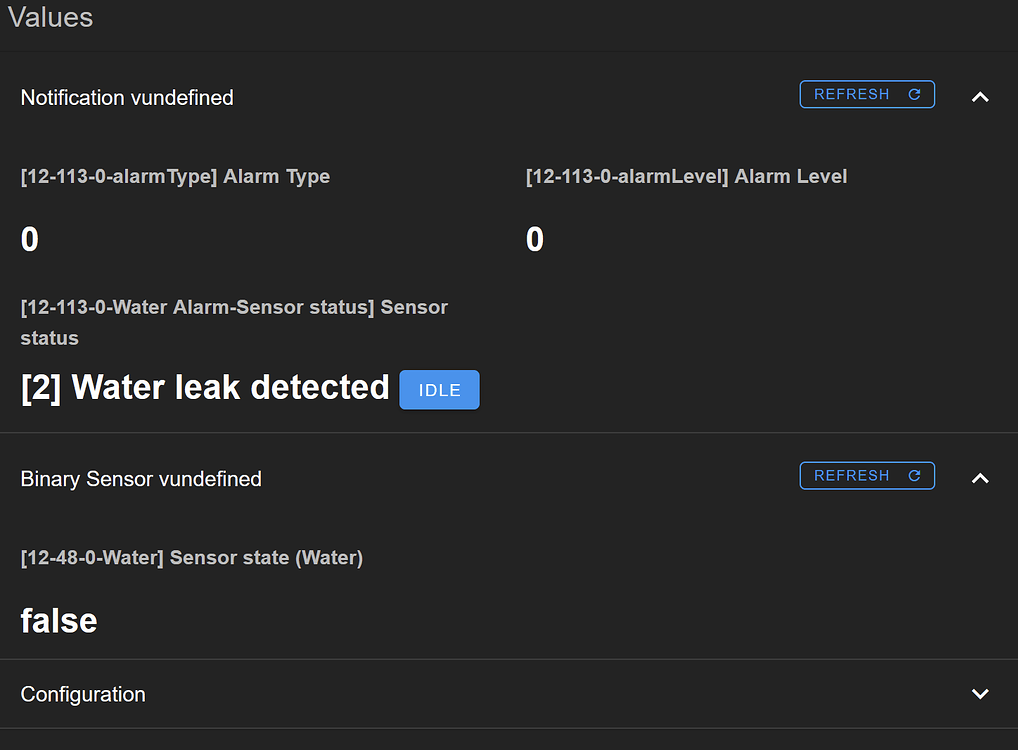Viewport: 1018px width, 750px height.
Task: Click the downward chevron icon beside Configuration
Action: (980, 693)
